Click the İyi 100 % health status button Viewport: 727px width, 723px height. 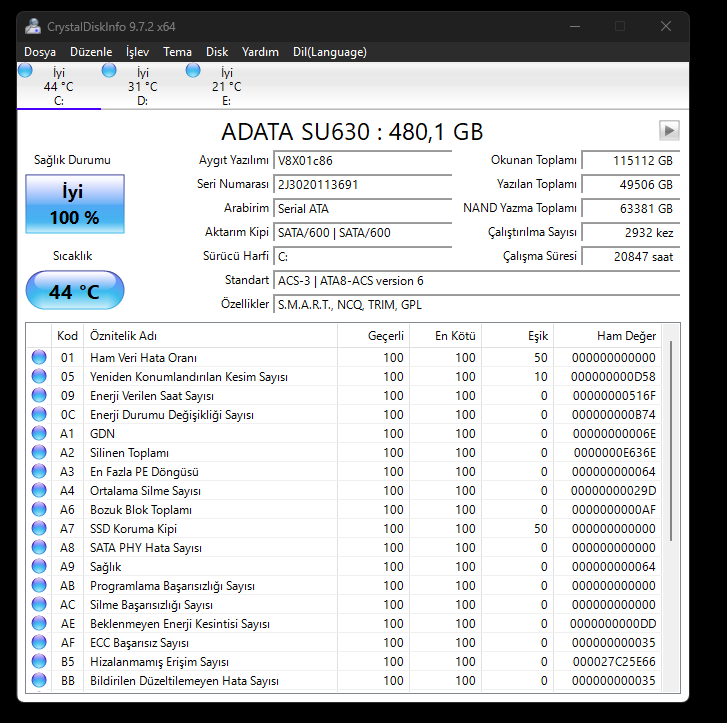tap(75, 204)
